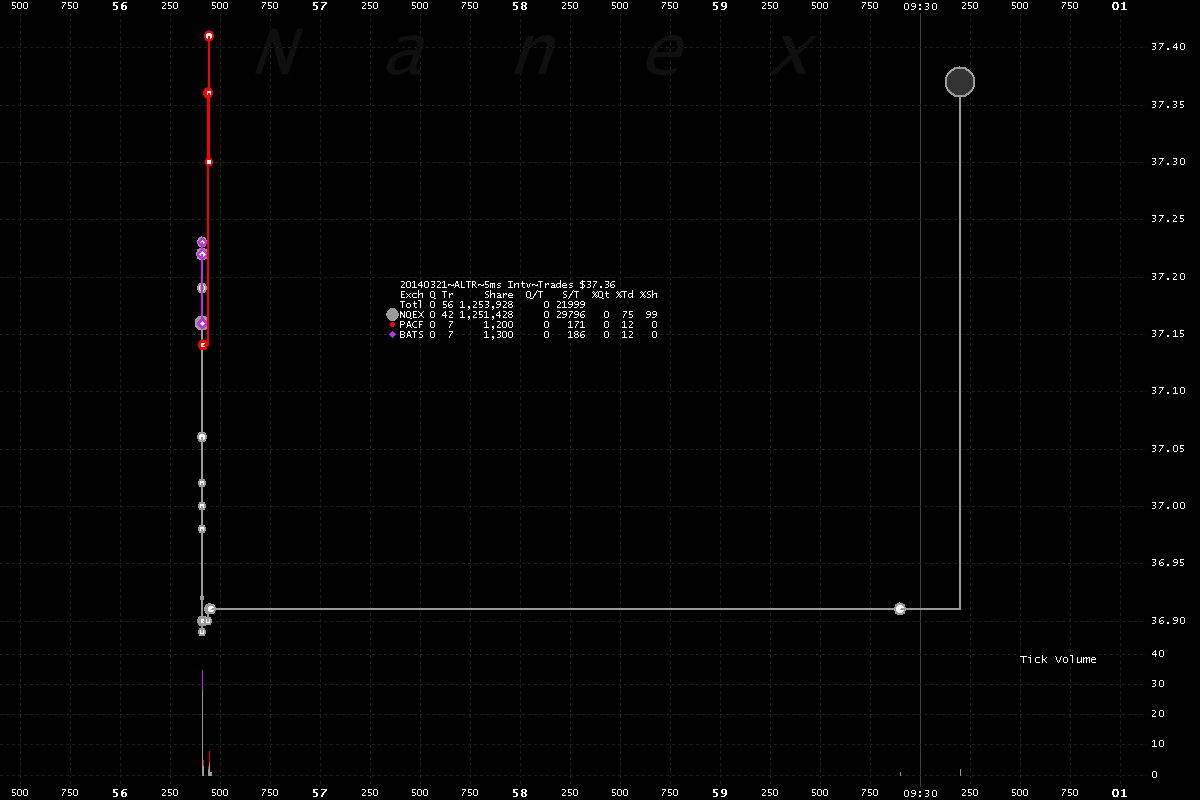Click the '37.00' price axis label
The height and width of the screenshot is (800, 1200).
(x=1169, y=506)
